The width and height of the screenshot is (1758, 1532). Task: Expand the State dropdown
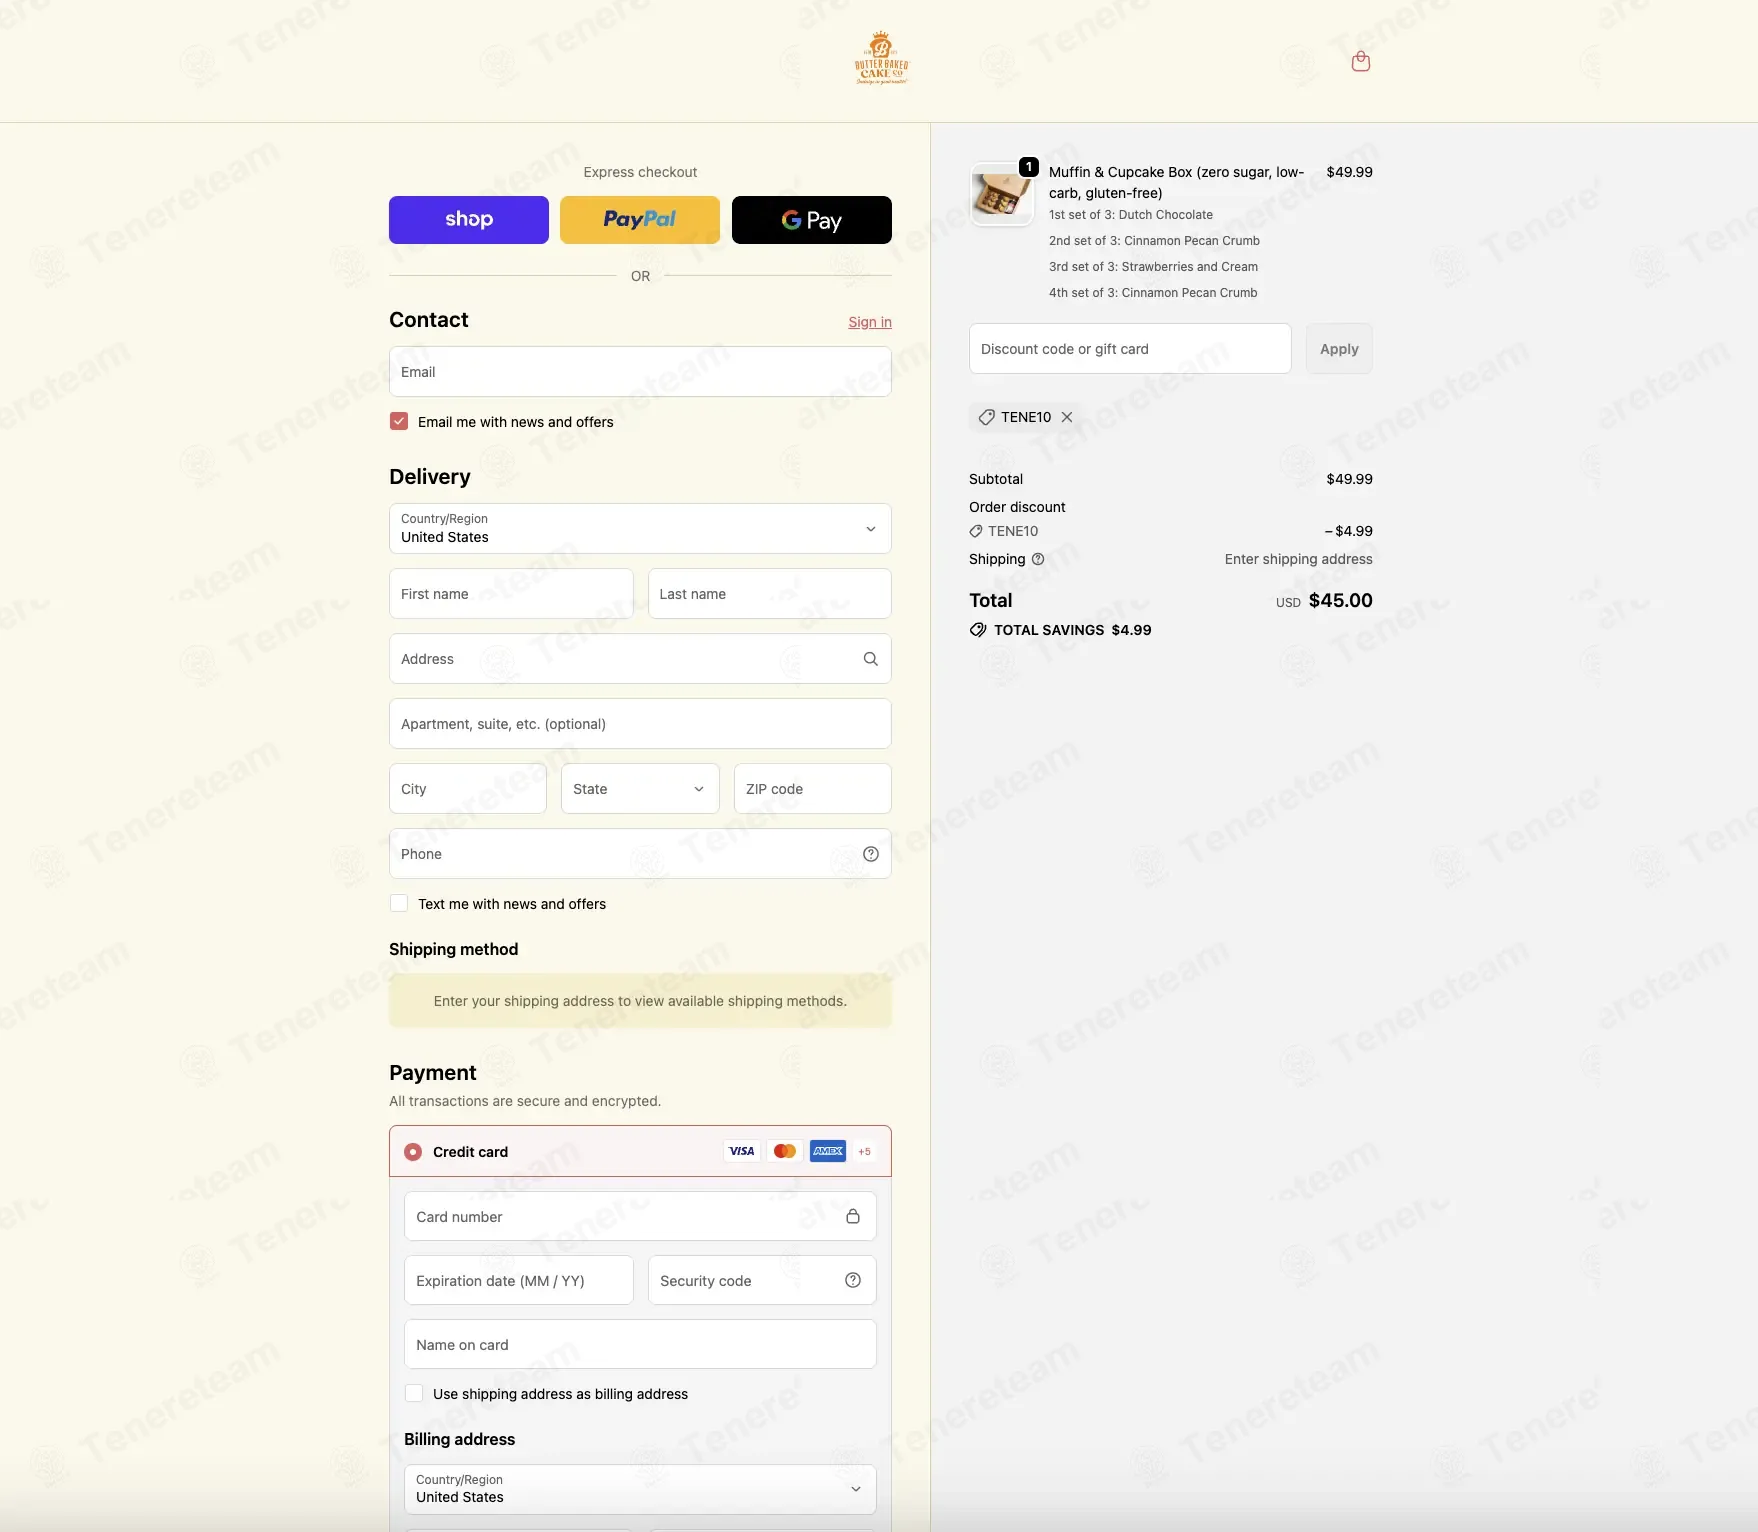(640, 789)
